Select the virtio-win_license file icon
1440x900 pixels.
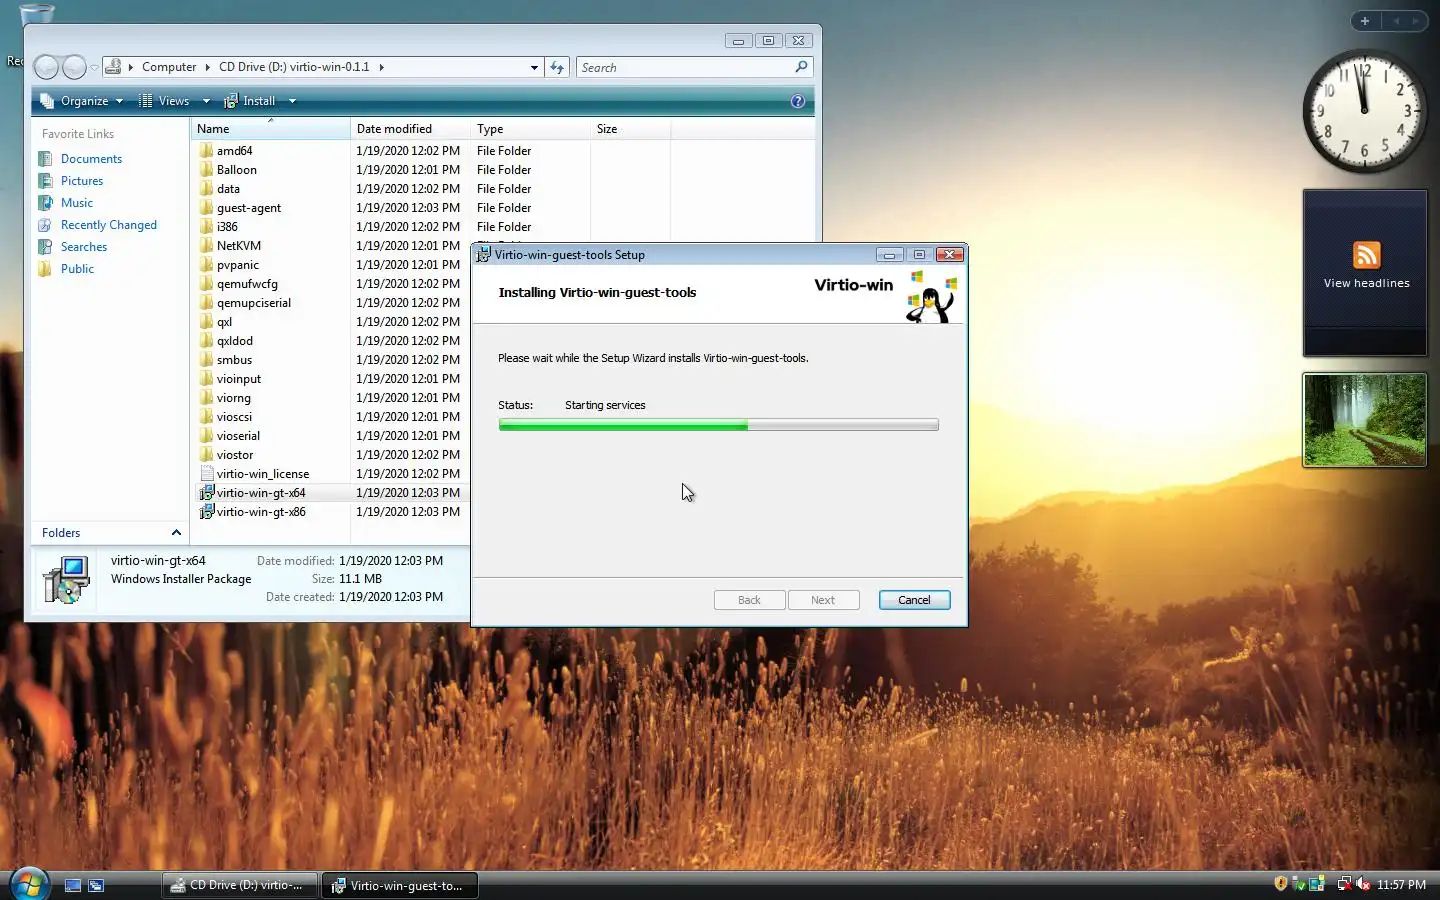click(207, 474)
